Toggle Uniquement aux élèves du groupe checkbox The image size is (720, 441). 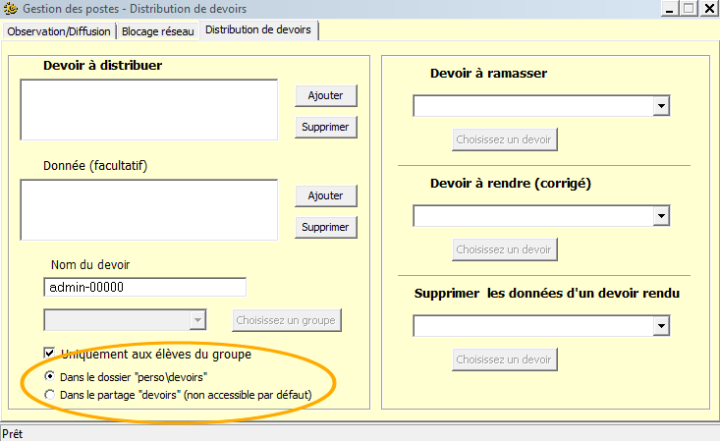coord(49,353)
